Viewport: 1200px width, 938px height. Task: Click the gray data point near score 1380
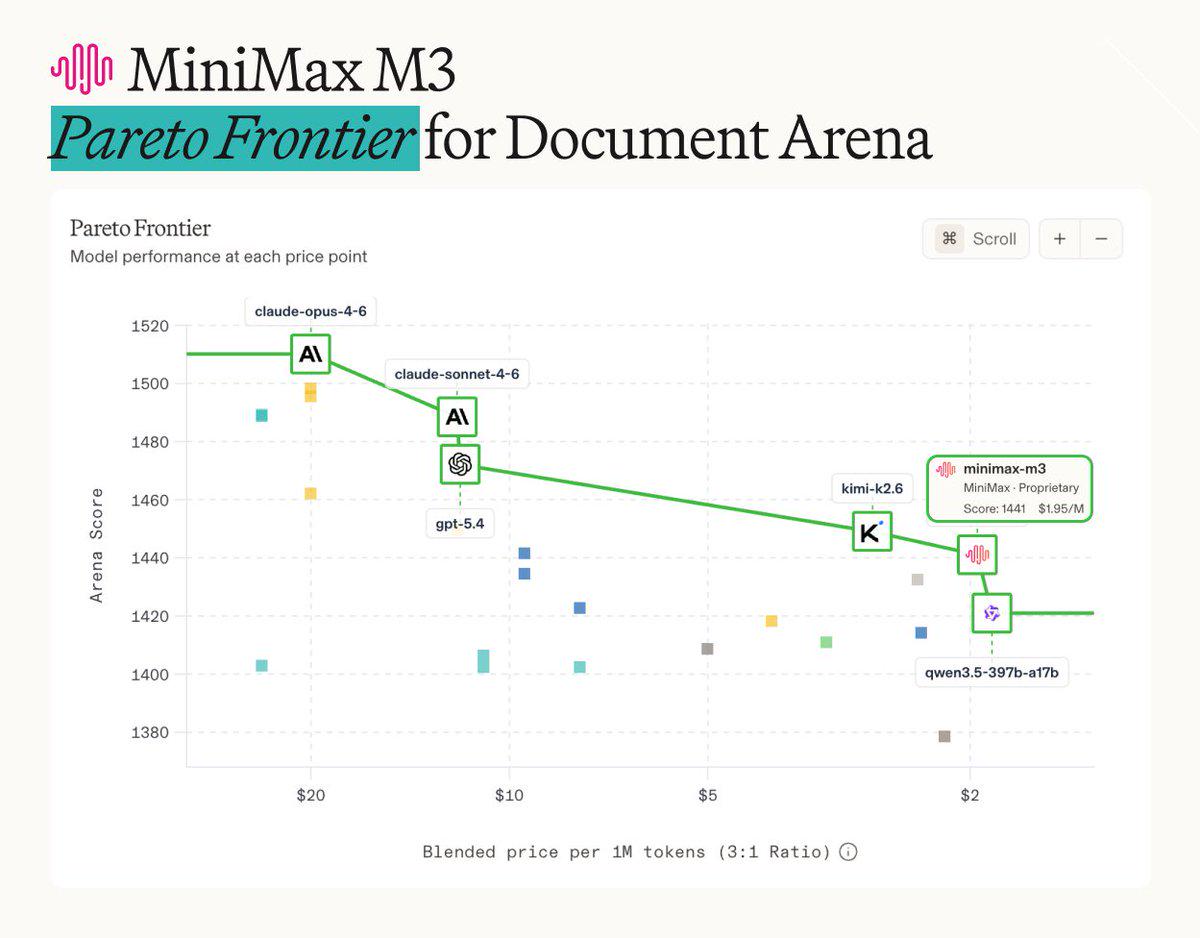click(944, 736)
